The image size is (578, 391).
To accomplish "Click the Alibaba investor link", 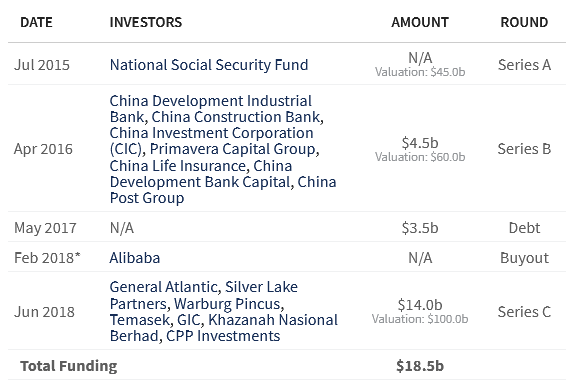I will [x=135, y=258].
